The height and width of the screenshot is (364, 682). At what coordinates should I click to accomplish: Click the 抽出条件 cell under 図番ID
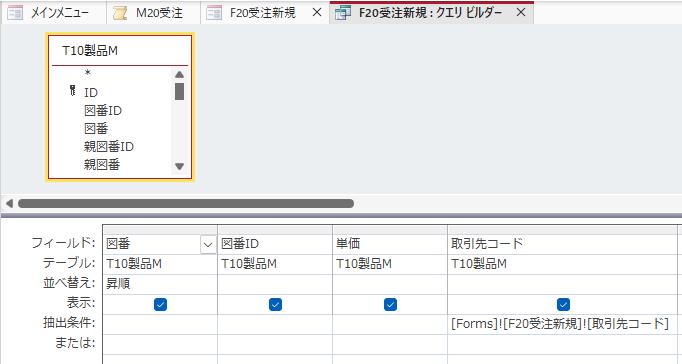tap(275, 324)
